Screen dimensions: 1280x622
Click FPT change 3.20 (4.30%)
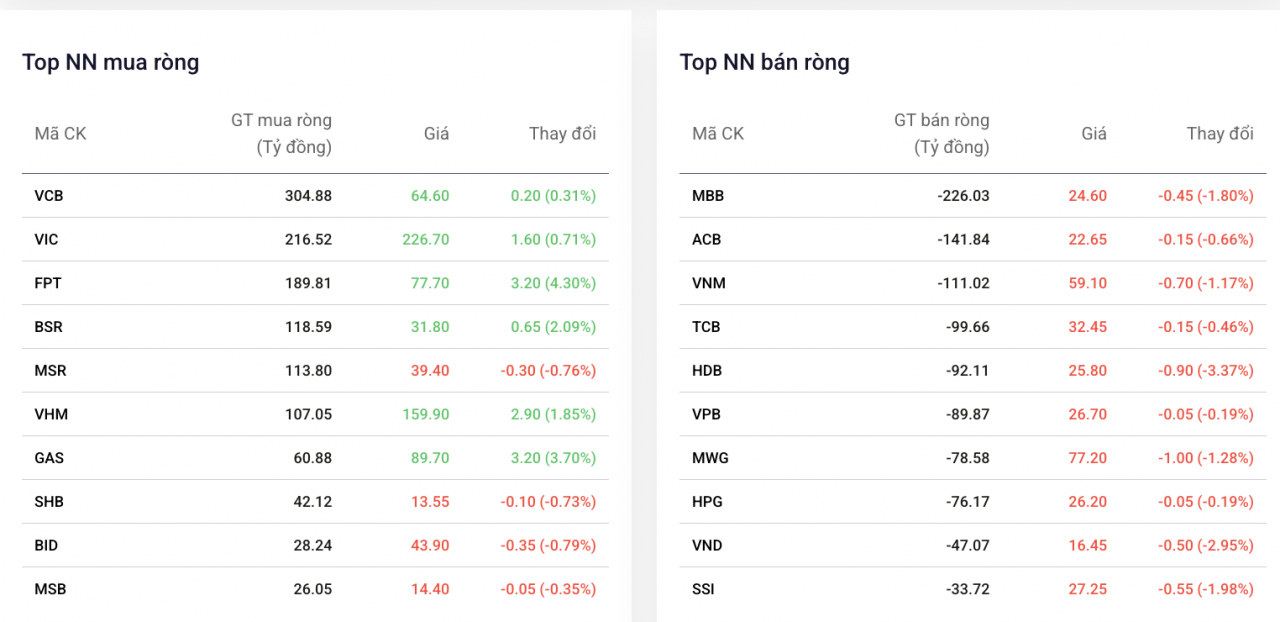click(553, 283)
